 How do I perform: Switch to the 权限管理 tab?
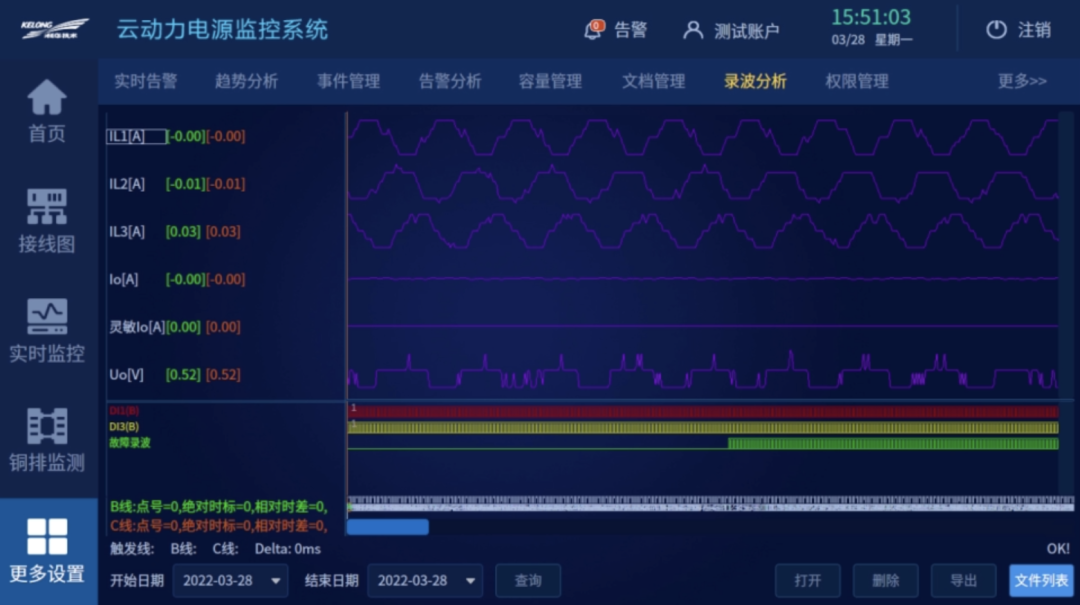click(857, 81)
